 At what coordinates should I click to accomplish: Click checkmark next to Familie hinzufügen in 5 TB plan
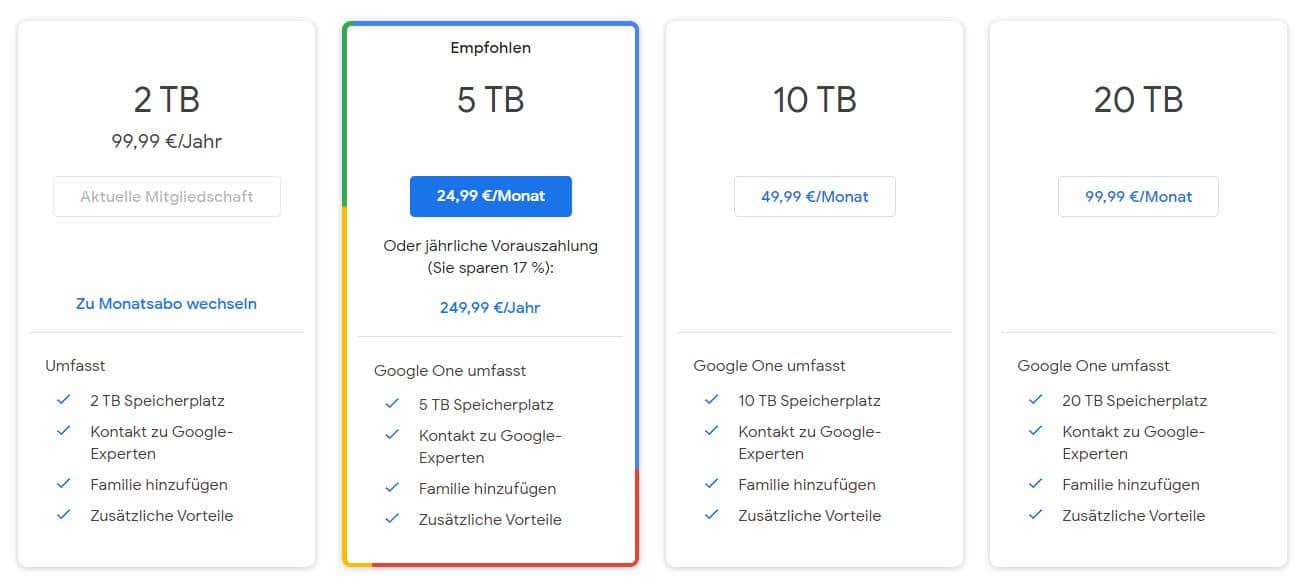[x=393, y=488]
